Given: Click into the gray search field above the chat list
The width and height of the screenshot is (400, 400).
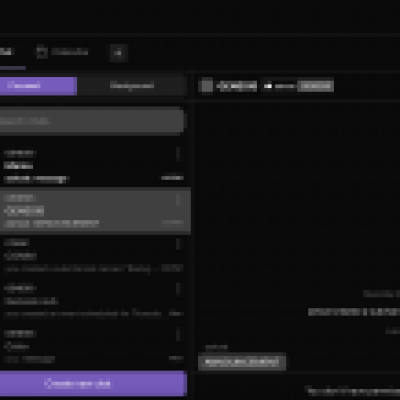Looking at the screenshot, I should pyautogui.click(x=92, y=121).
